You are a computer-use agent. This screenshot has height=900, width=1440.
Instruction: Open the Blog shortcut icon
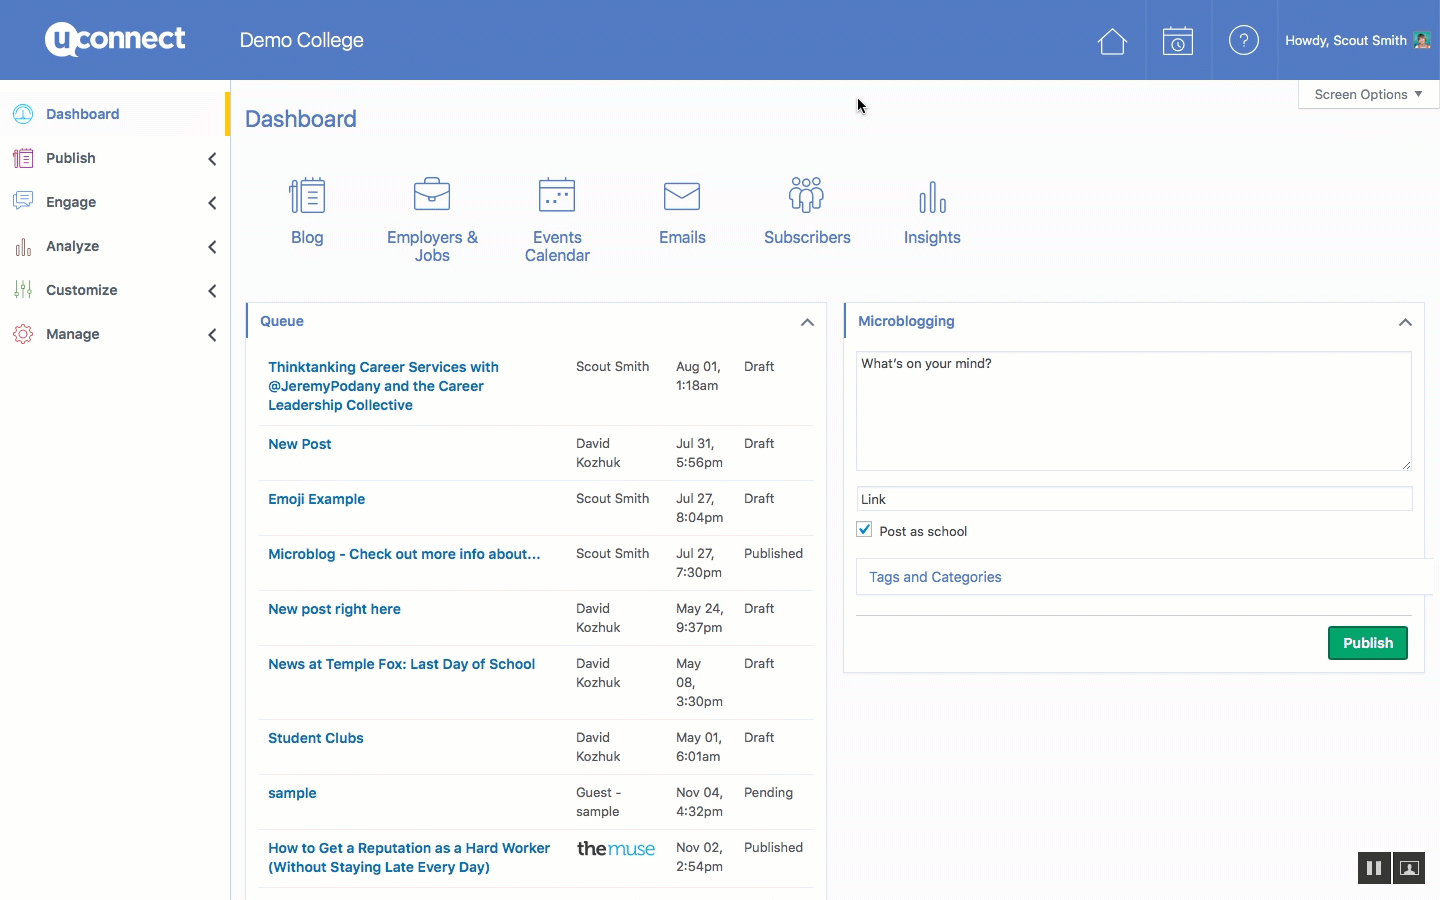307,197
